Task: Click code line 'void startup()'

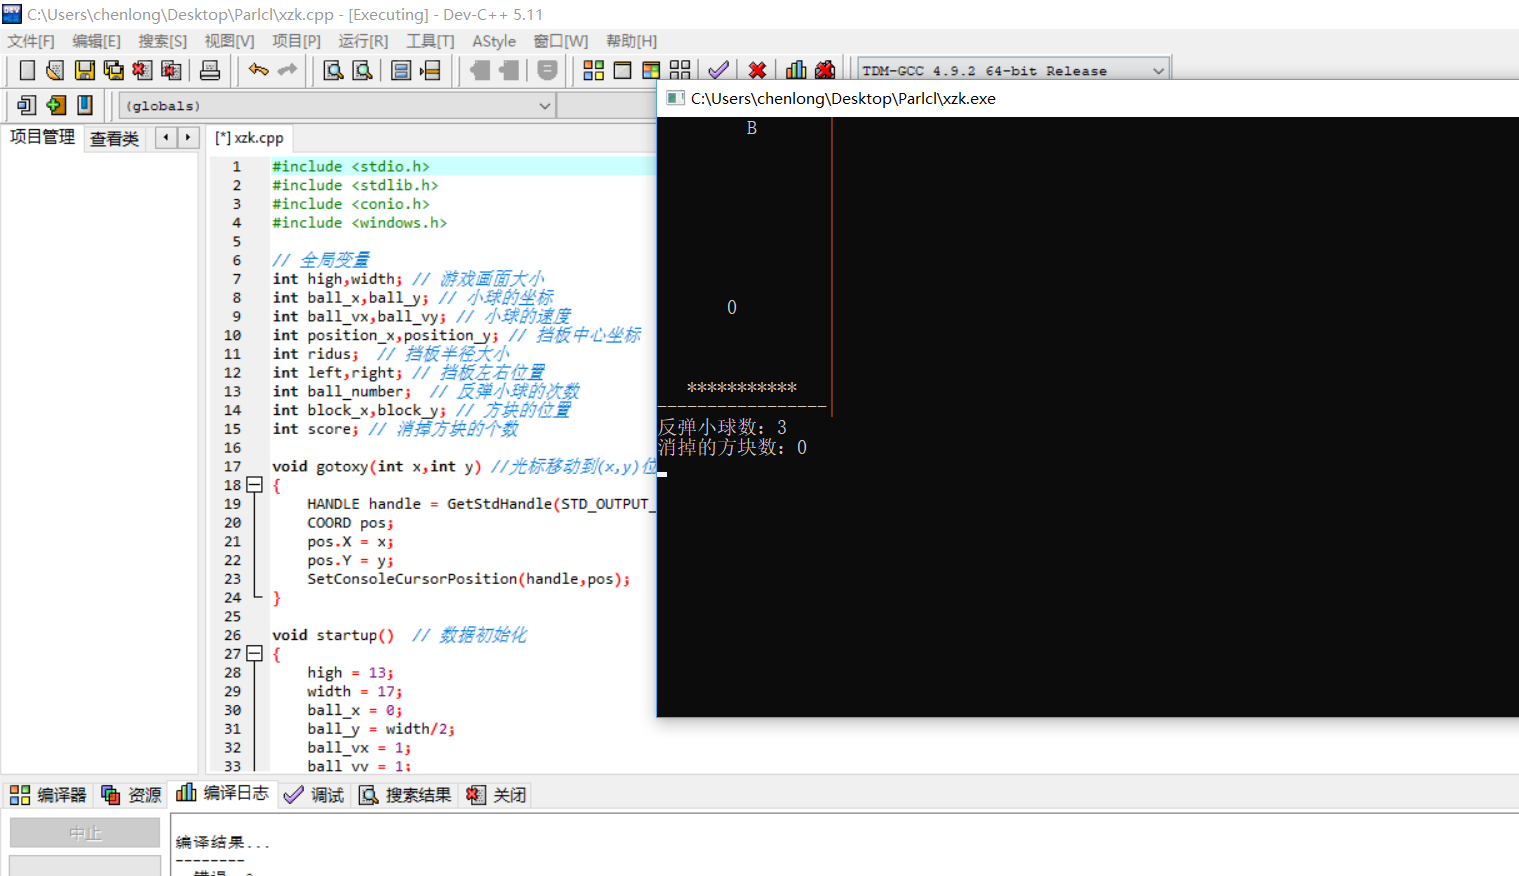Action: [333, 635]
